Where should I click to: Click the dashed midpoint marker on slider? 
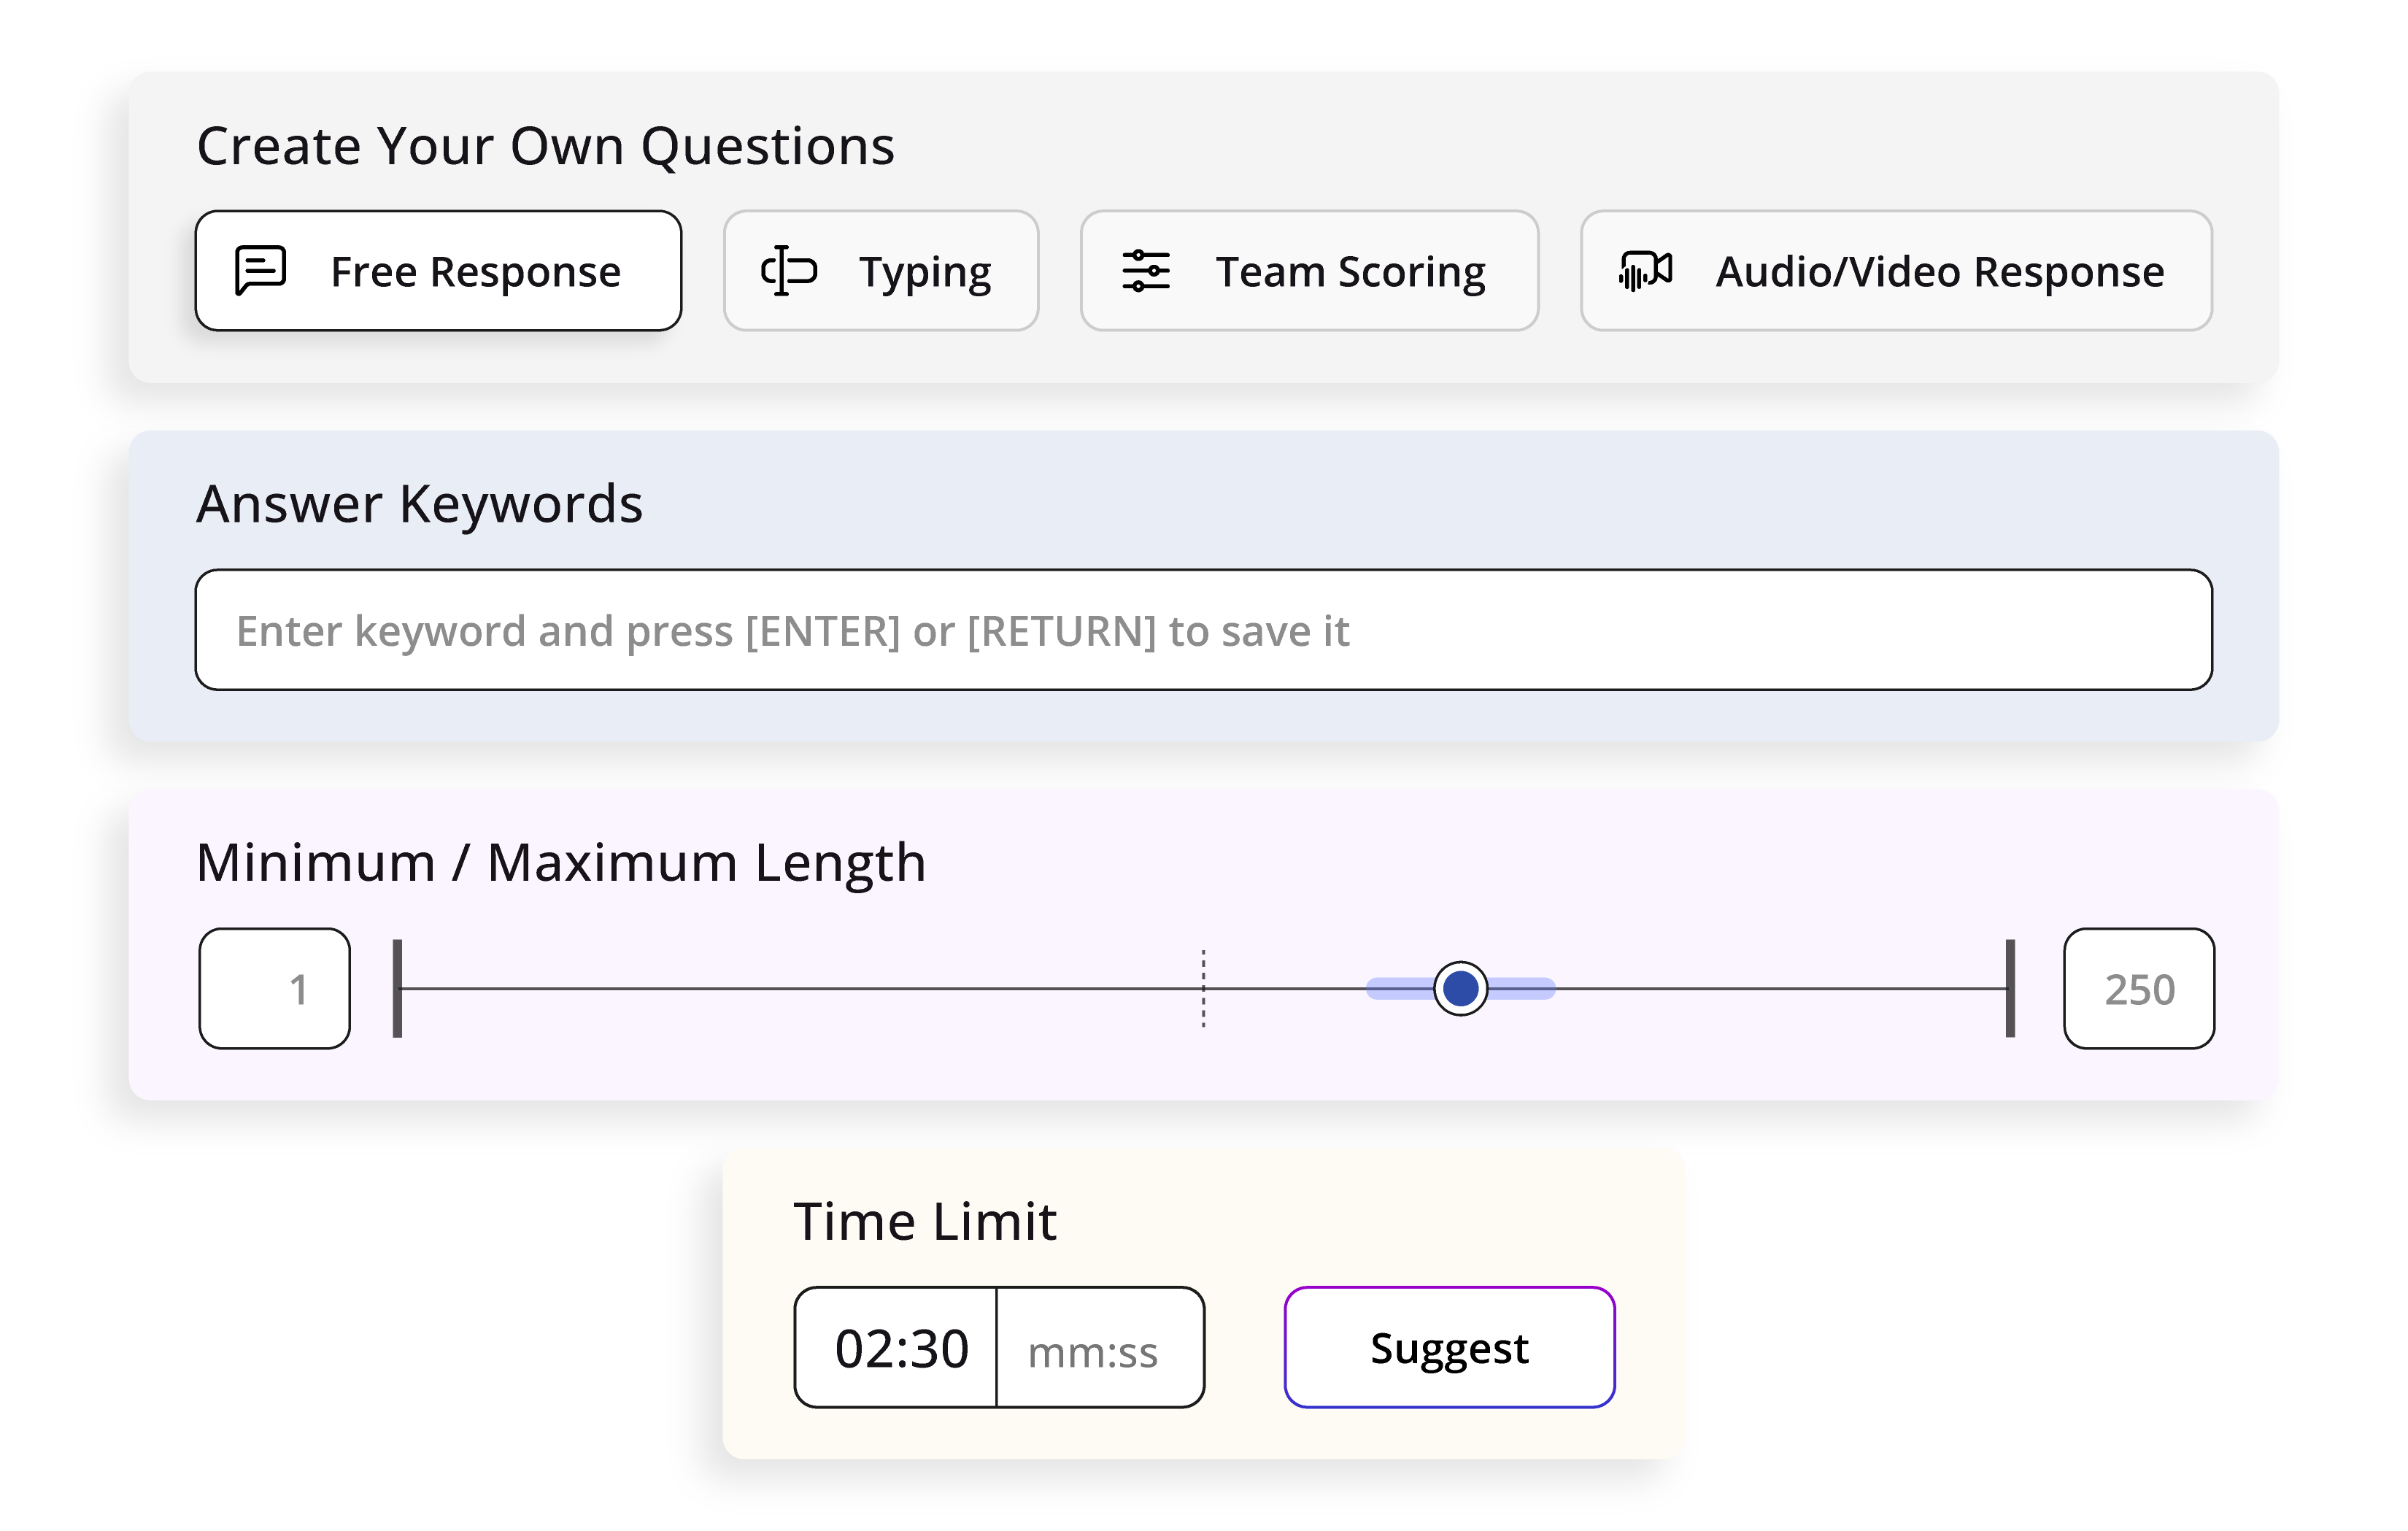click(x=1203, y=988)
